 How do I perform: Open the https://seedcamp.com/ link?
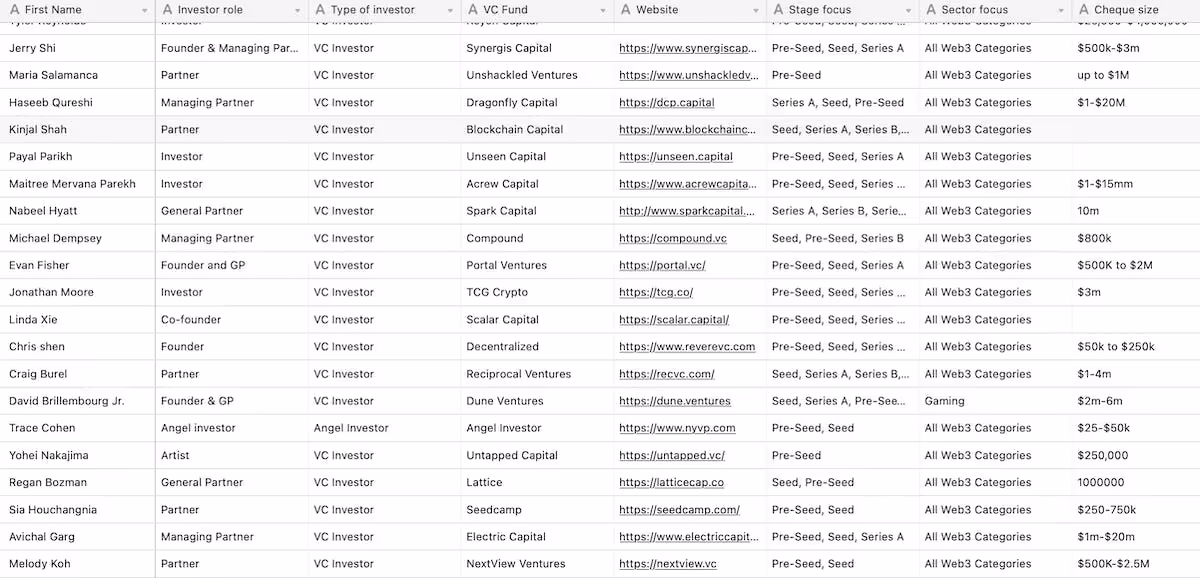point(679,510)
